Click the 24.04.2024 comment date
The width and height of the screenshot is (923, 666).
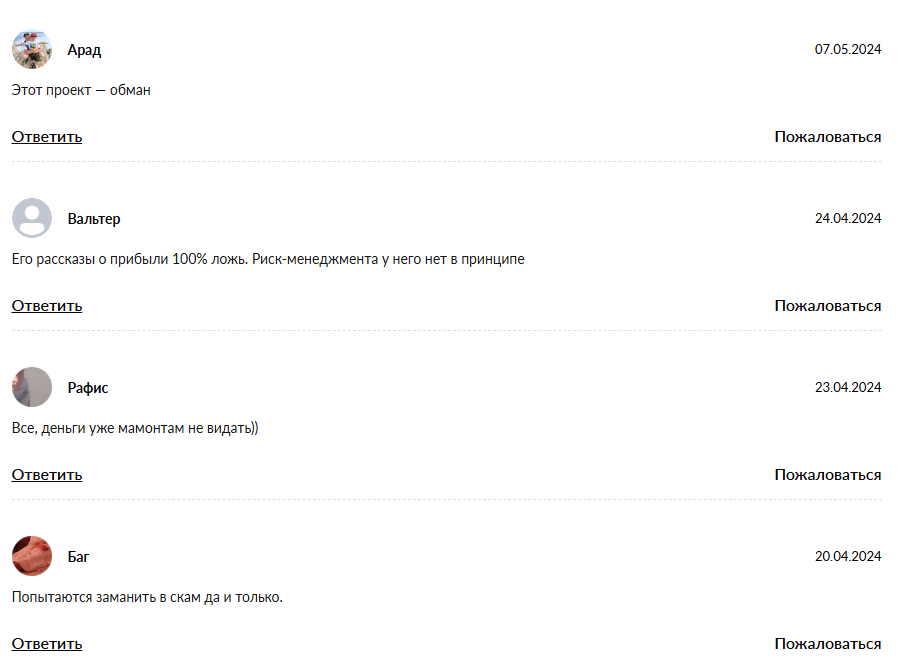click(848, 218)
